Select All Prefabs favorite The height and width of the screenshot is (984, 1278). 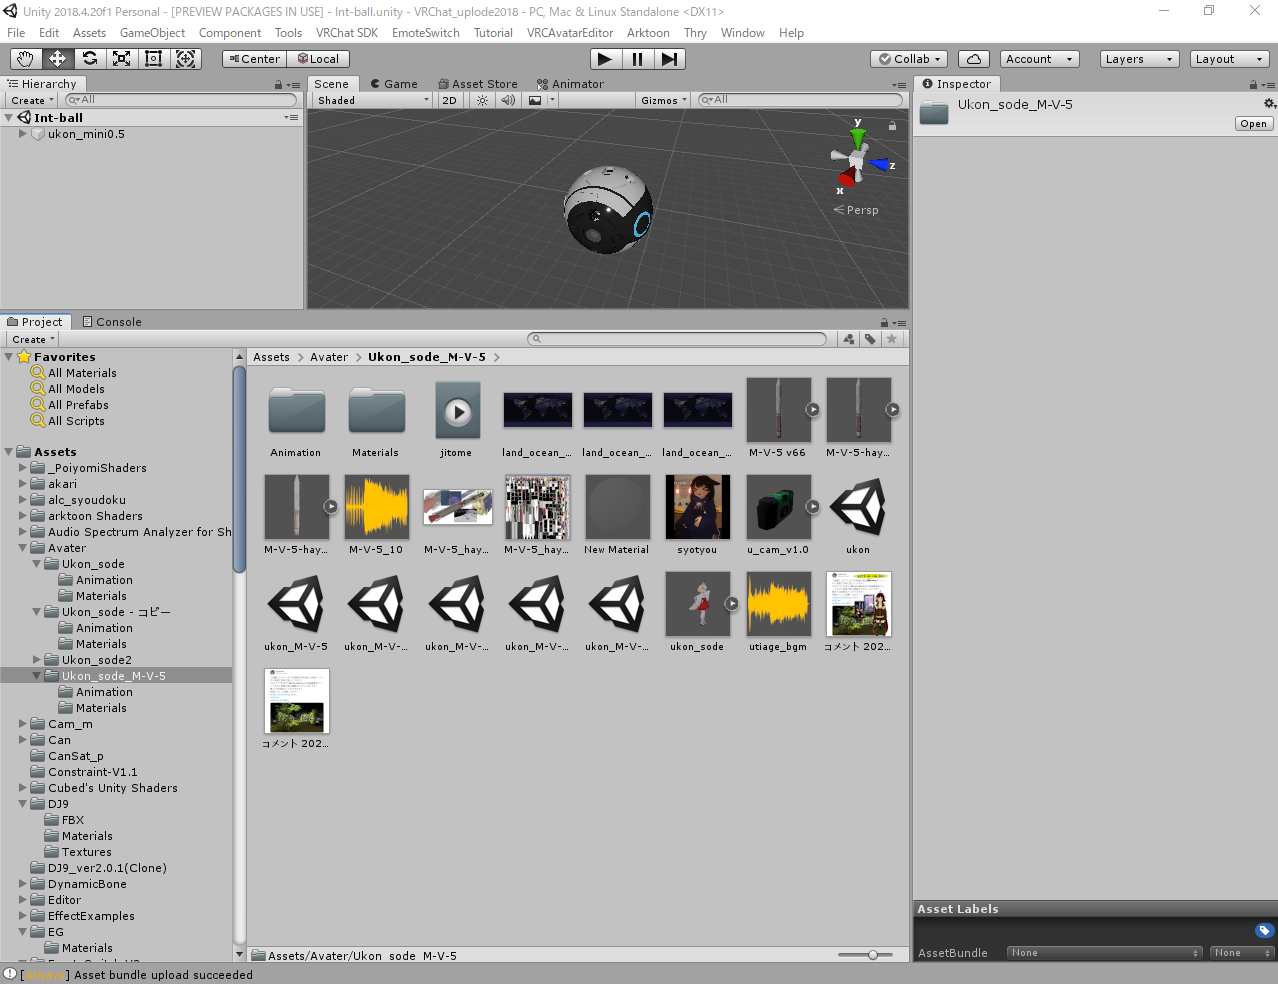coord(78,405)
